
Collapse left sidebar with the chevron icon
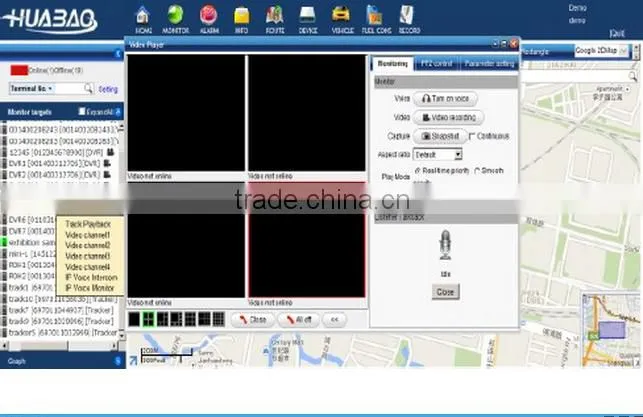118,54
